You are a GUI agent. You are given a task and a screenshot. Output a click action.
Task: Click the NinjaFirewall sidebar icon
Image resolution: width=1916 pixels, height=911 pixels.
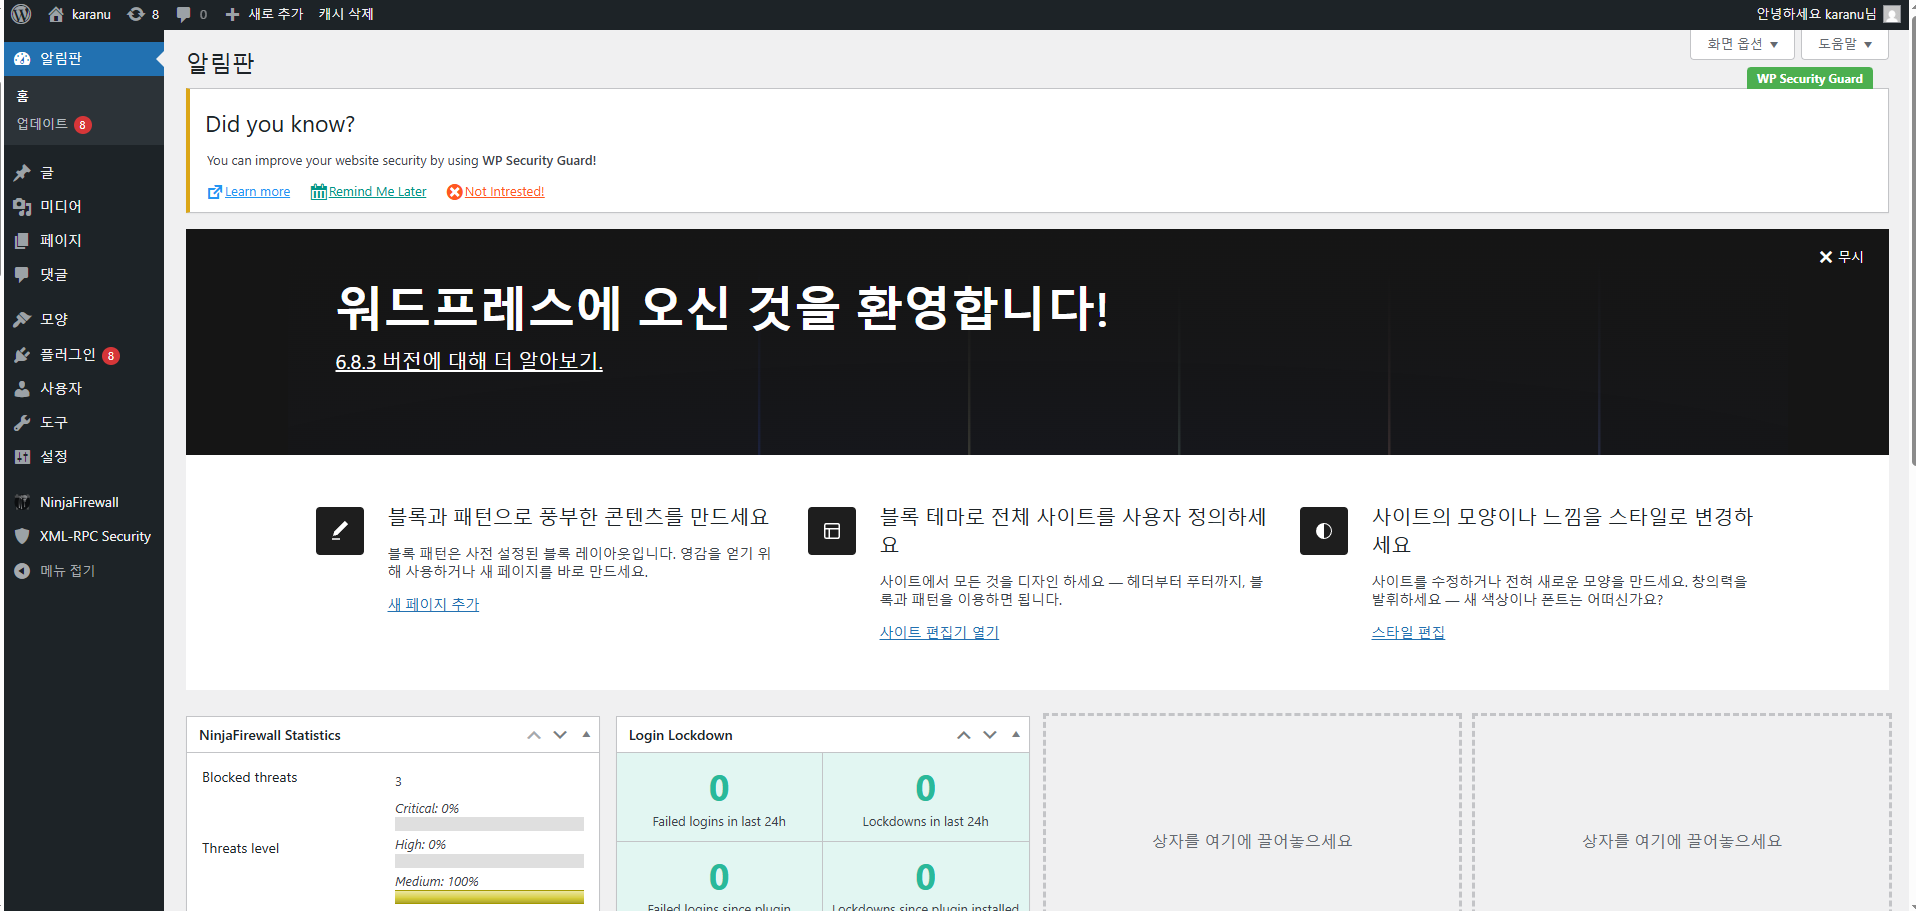click(22, 502)
